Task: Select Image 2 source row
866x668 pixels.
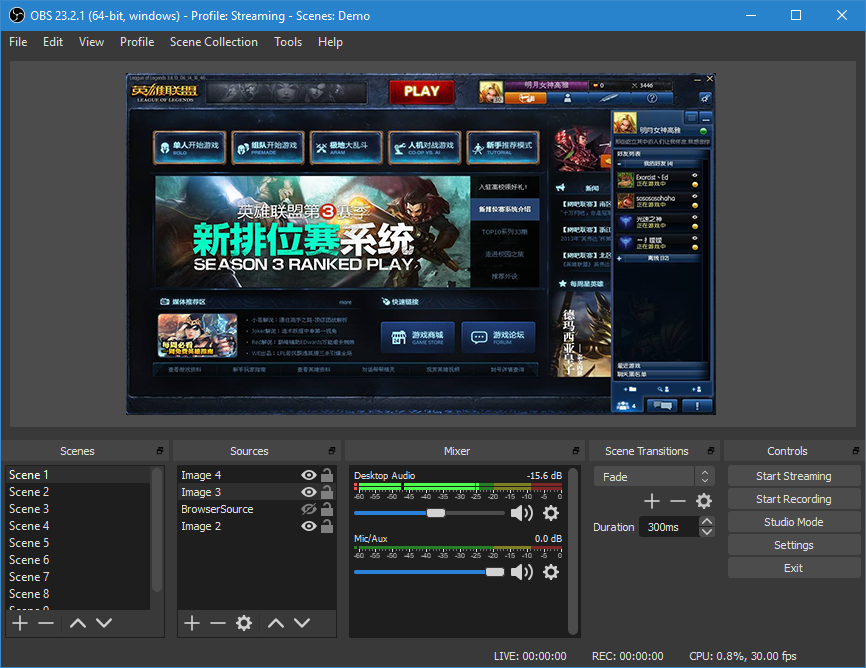Action: (x=257, y=527)
